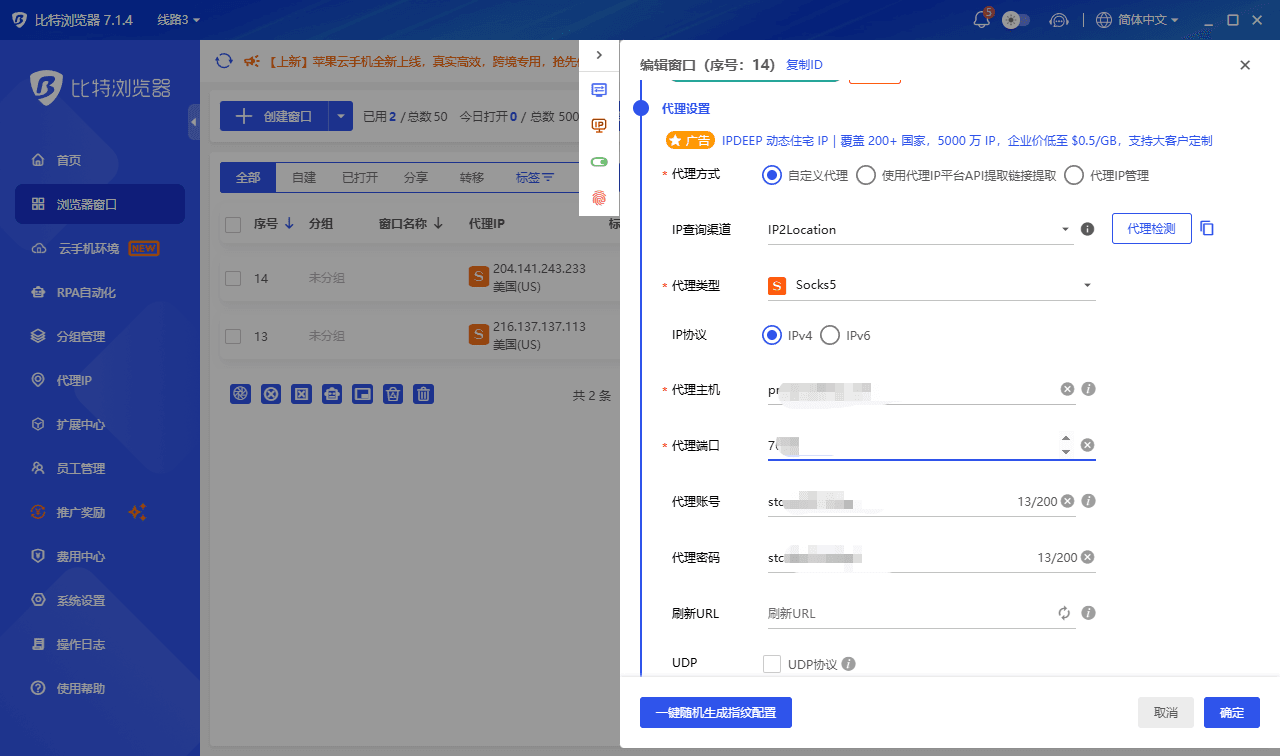
Task: Open customer support headset icon
Action: [1059, 20]
